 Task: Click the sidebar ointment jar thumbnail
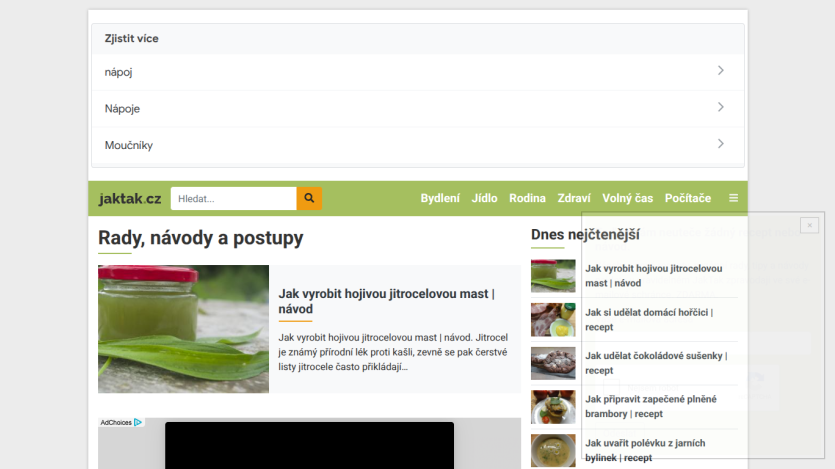553,276
